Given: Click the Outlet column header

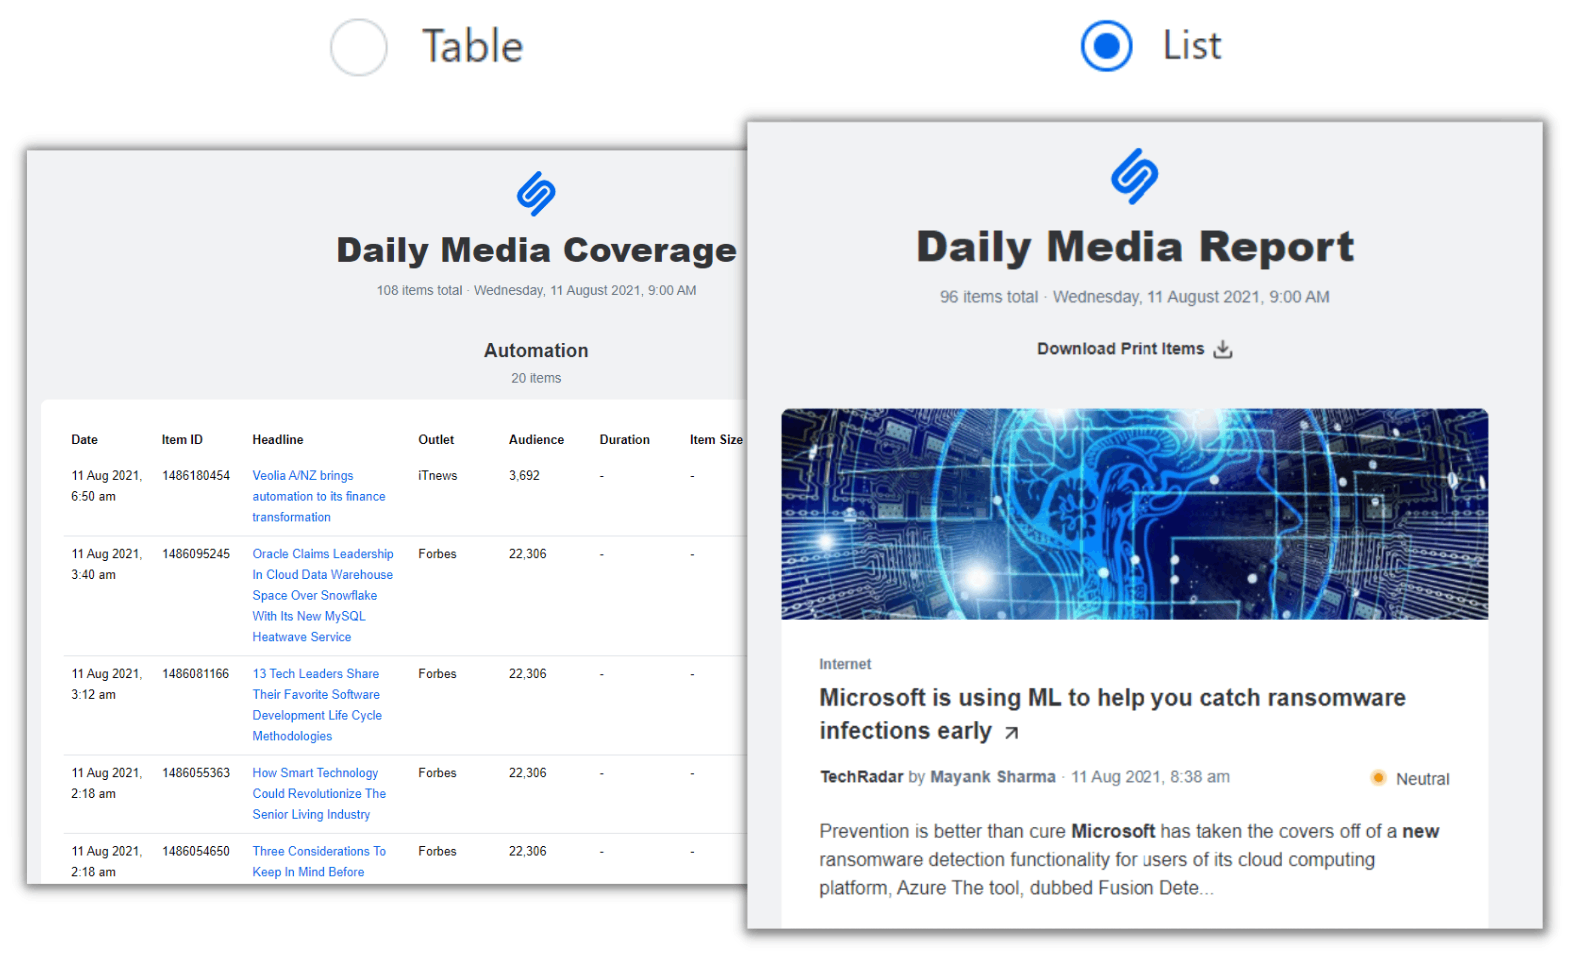Looking at the screenshot, I should pyautogui.click(x=436, y=440).
